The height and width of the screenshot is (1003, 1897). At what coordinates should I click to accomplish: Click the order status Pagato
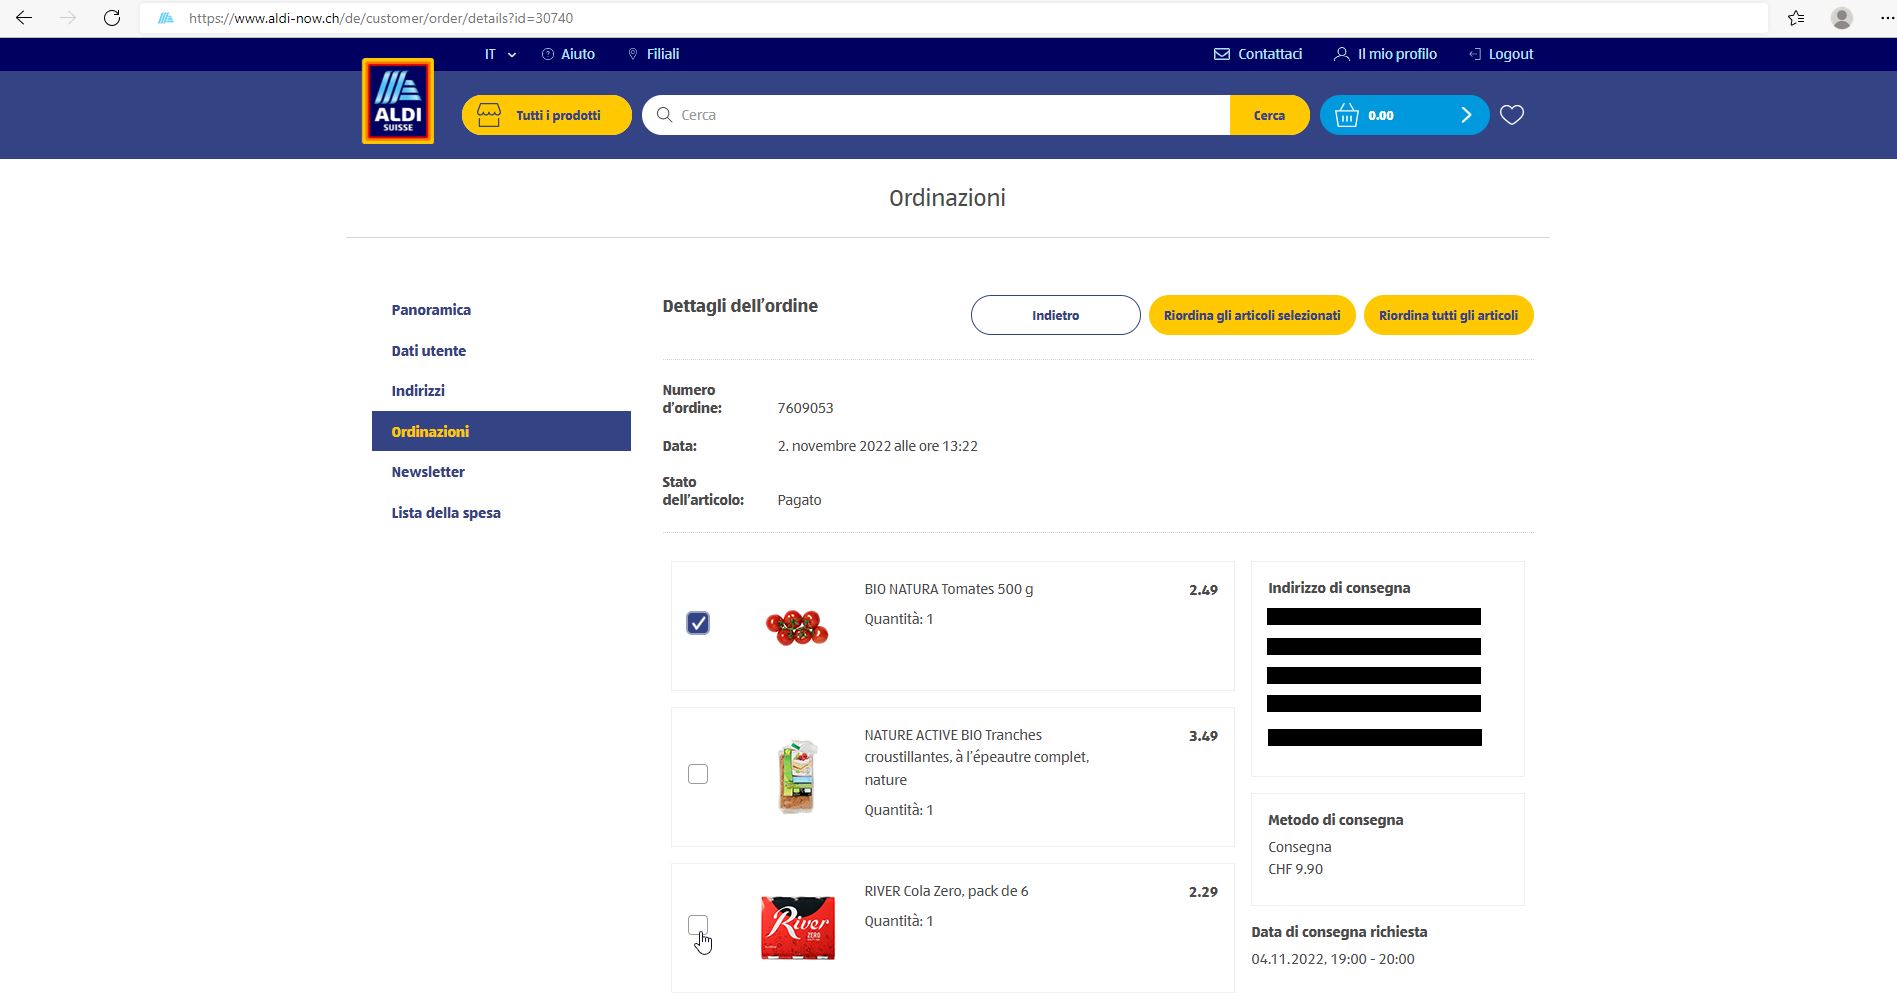pos(799,500)
